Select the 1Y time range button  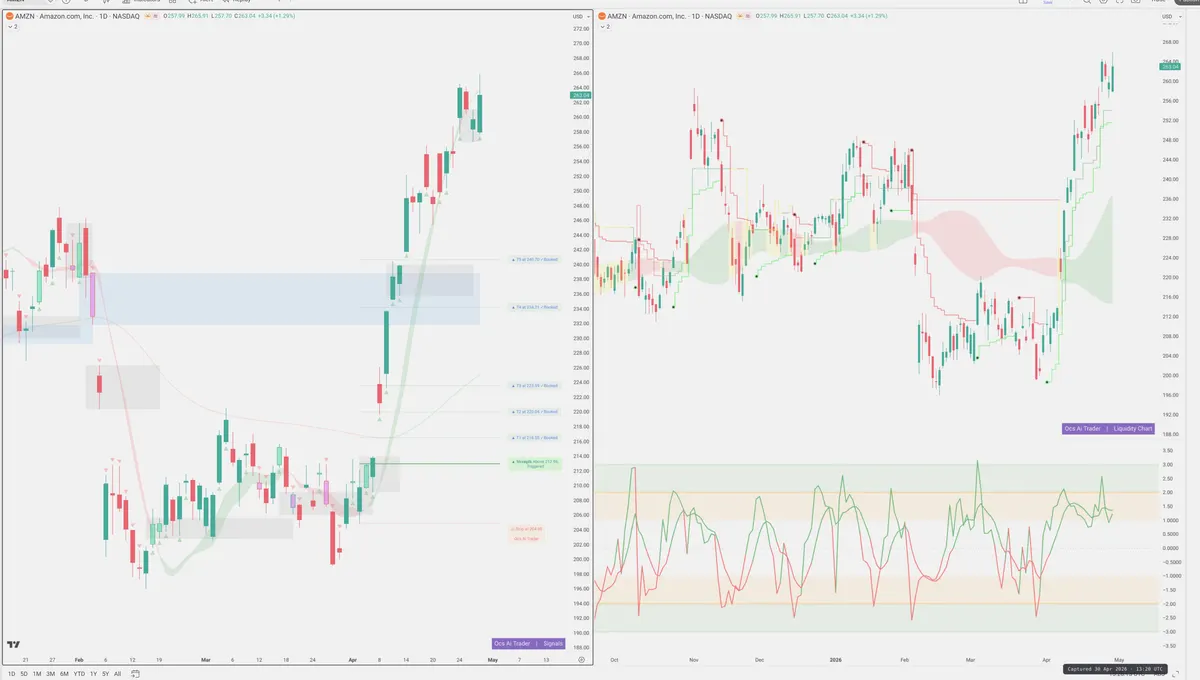point(94,674)
